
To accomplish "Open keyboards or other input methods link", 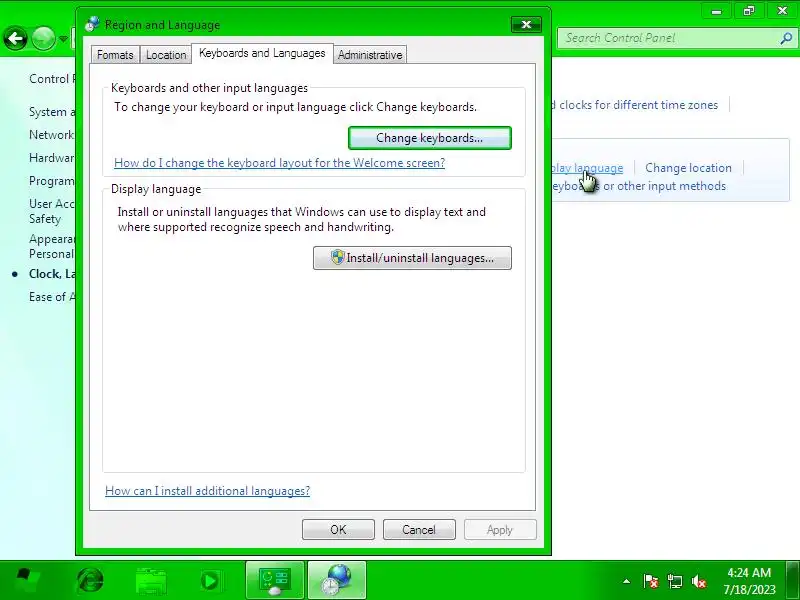I will (639, 186).
